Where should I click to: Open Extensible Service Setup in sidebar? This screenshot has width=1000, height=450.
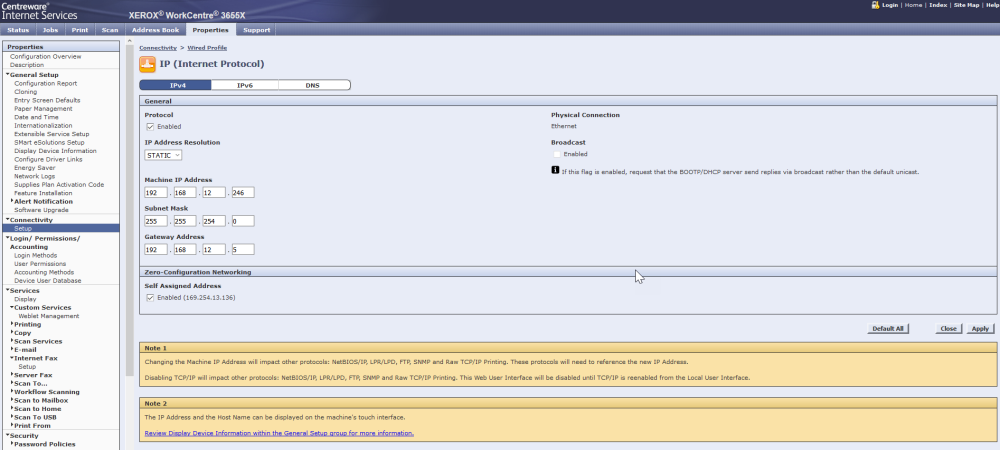coord(52,134)
